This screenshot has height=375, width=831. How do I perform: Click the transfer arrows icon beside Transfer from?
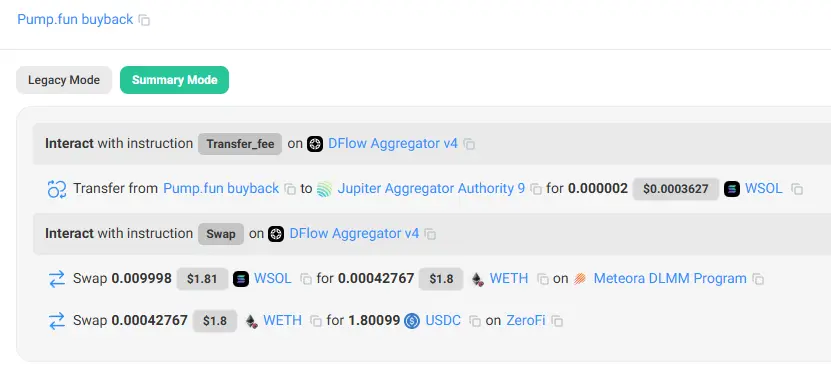57,189
